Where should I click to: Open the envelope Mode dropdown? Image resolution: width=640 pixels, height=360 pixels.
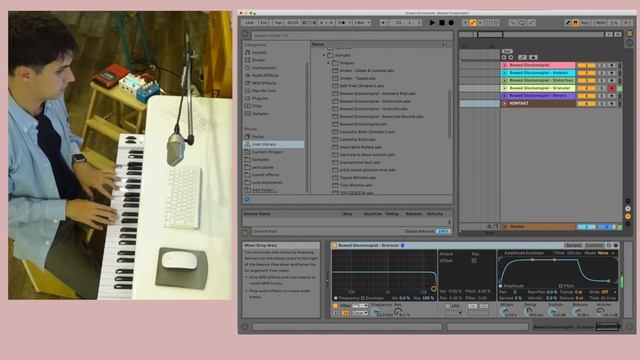coord(606,253)
